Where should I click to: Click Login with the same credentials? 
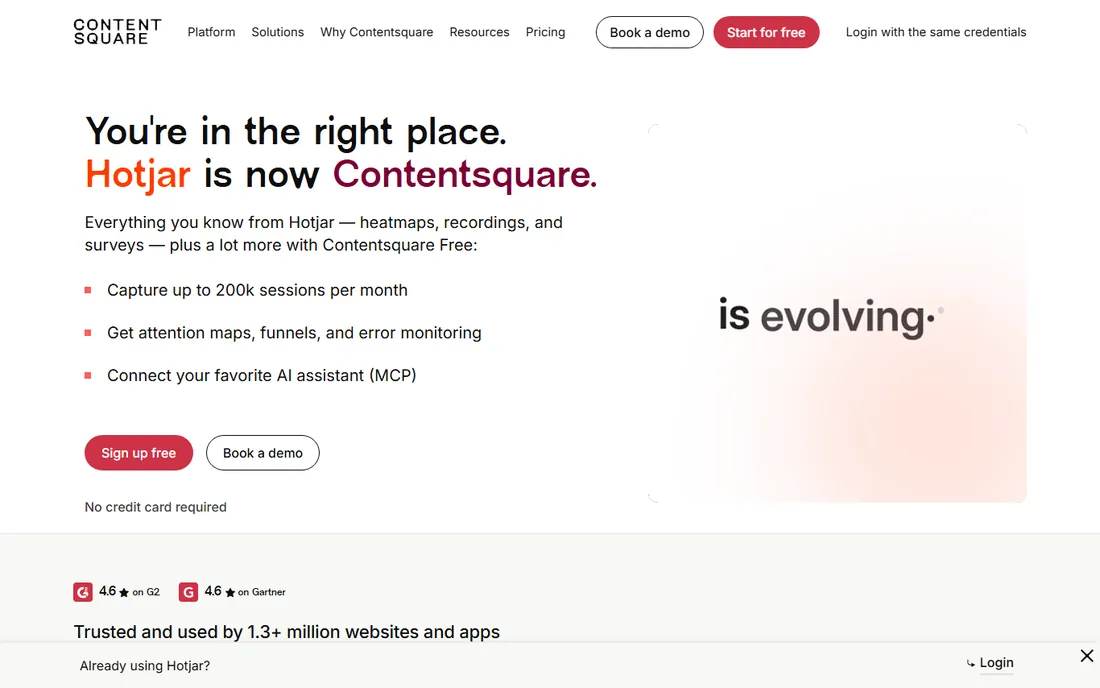tap(936, 32)
